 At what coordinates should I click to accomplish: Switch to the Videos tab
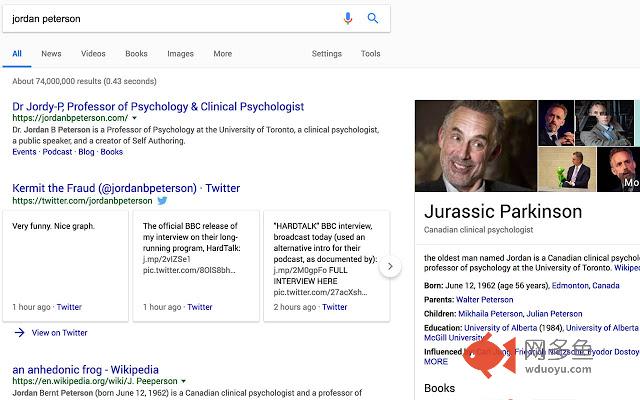93,53
